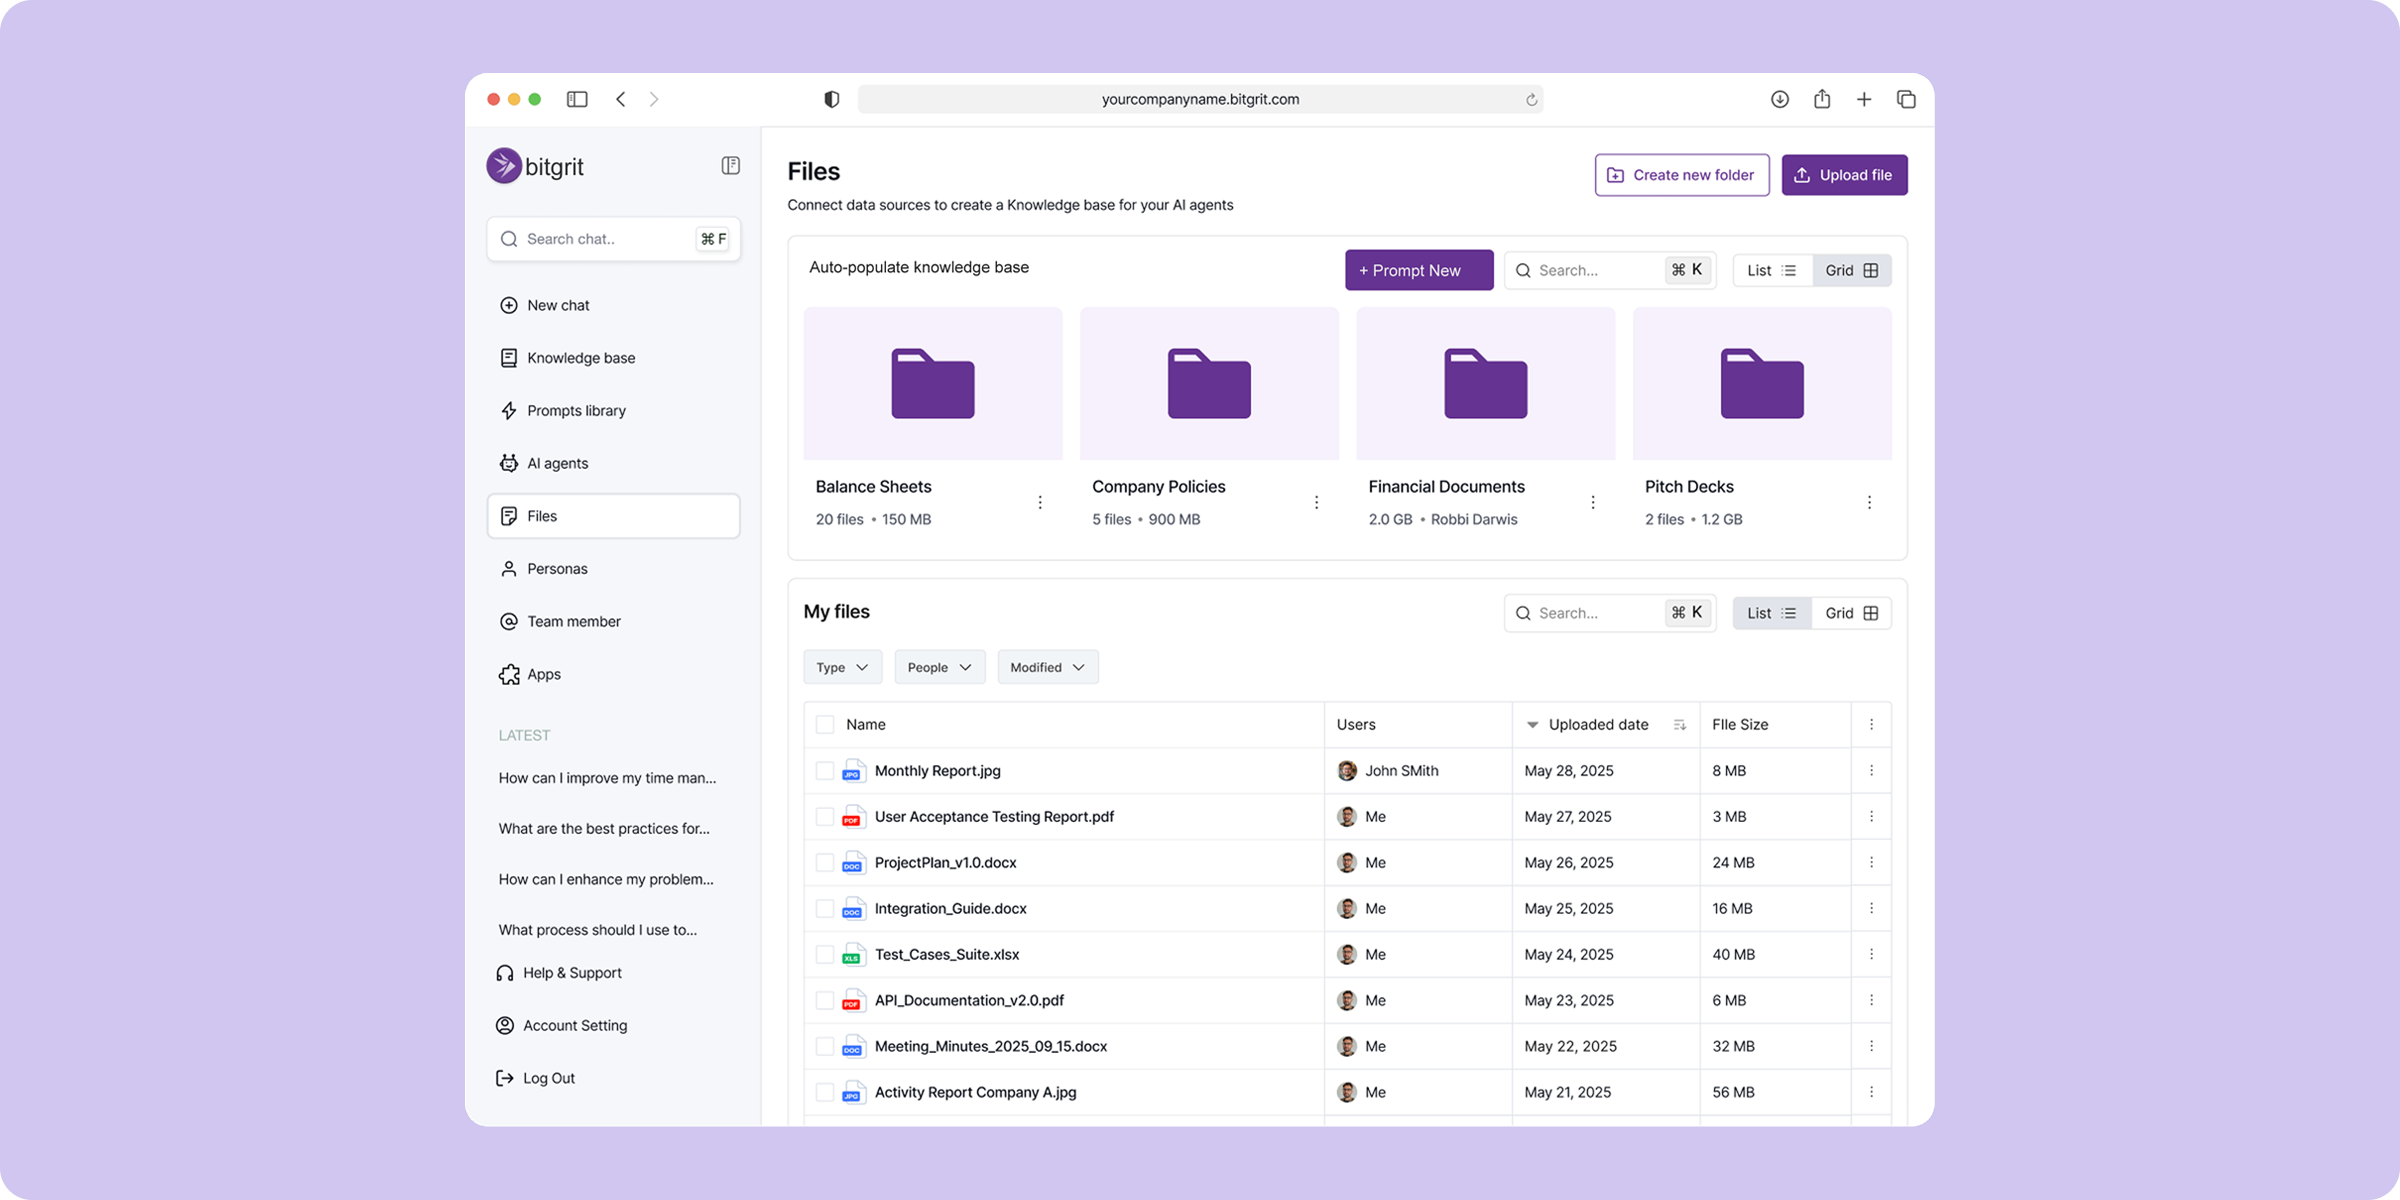Screen dimensions: 2400x1200
Task: Collapse the sidebar using the panel toggle icon
Action: click(731, 165)
